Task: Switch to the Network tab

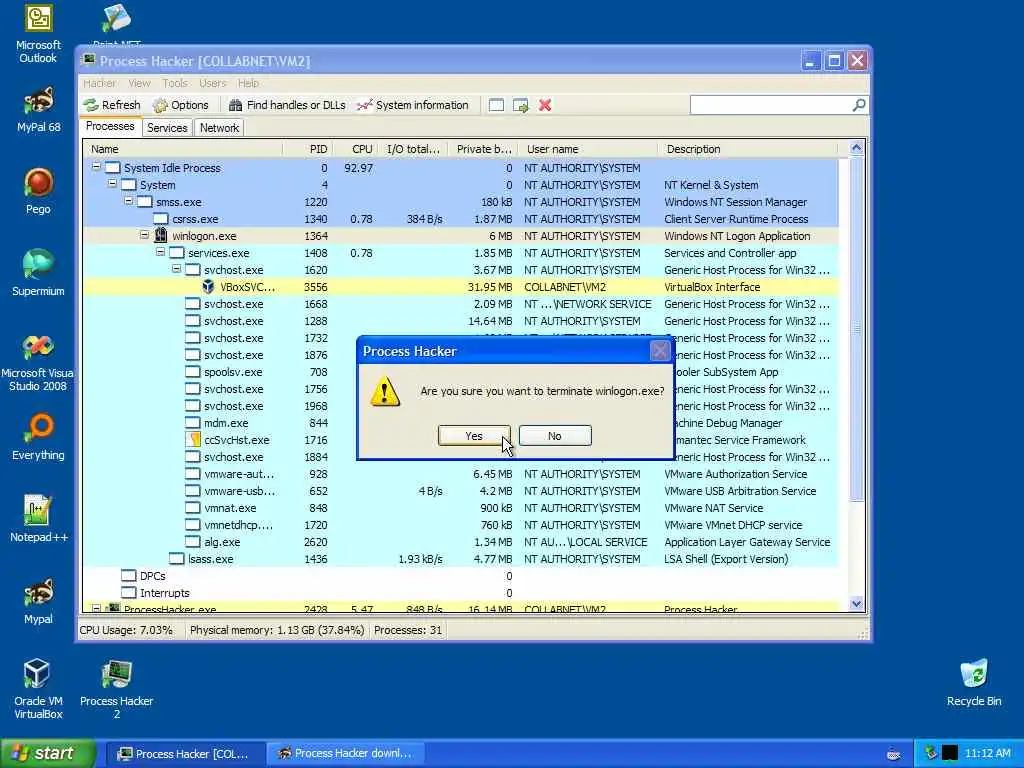Action: point(219,128)
